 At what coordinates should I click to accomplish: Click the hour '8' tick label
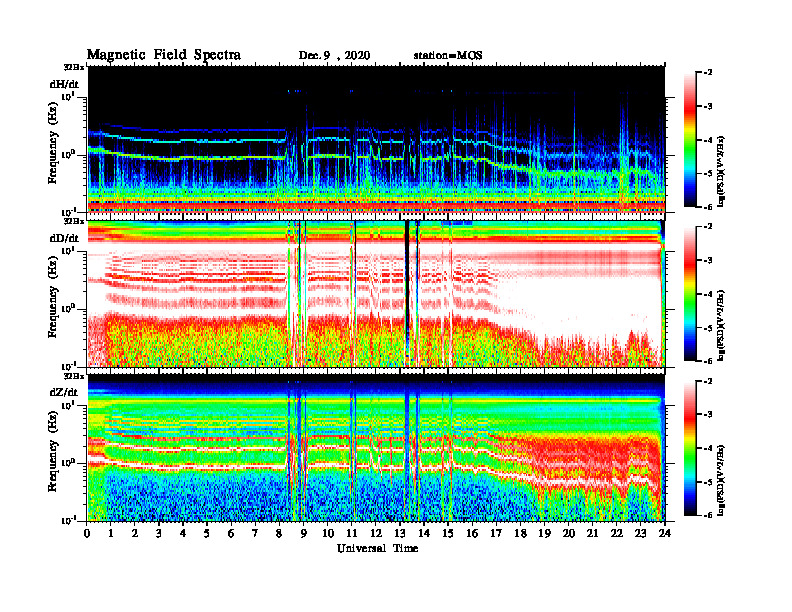click(x=279, y=534)
